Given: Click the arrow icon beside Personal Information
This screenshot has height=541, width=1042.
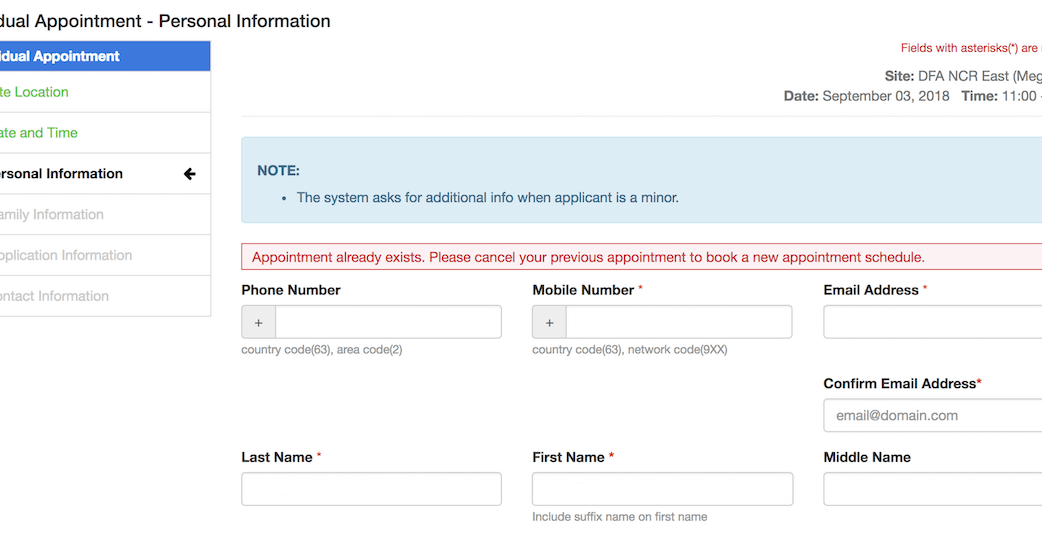Looking at the screenshot, I should (x=189, y=174).
